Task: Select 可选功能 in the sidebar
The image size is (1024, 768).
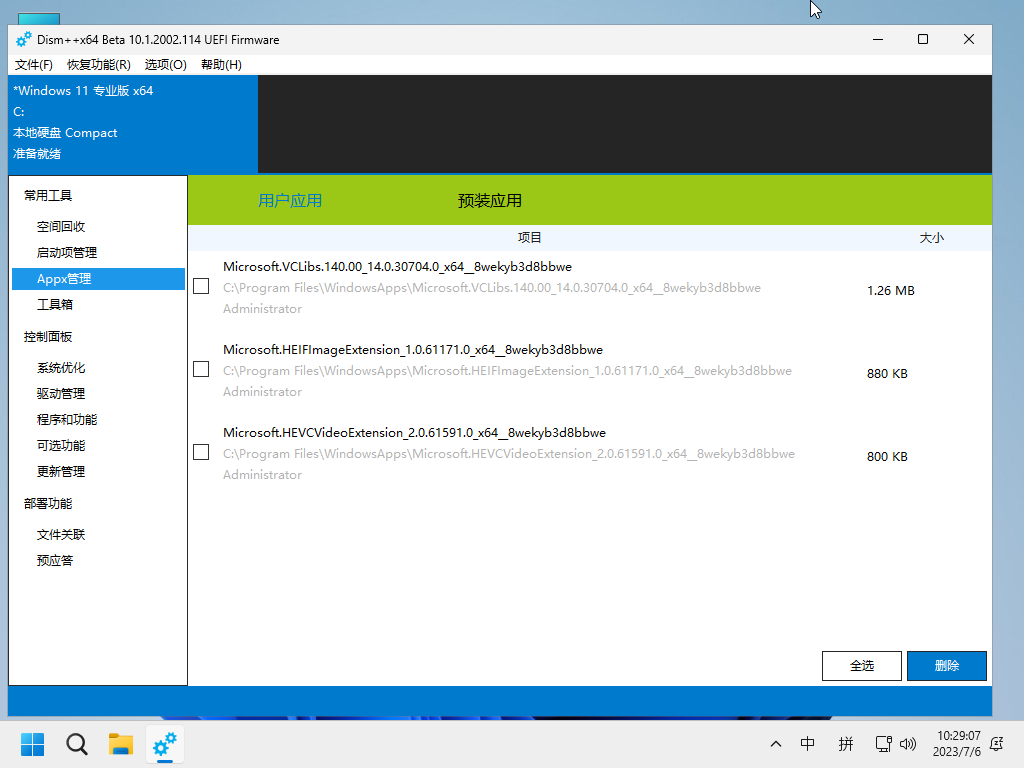Action: point(98,445)
